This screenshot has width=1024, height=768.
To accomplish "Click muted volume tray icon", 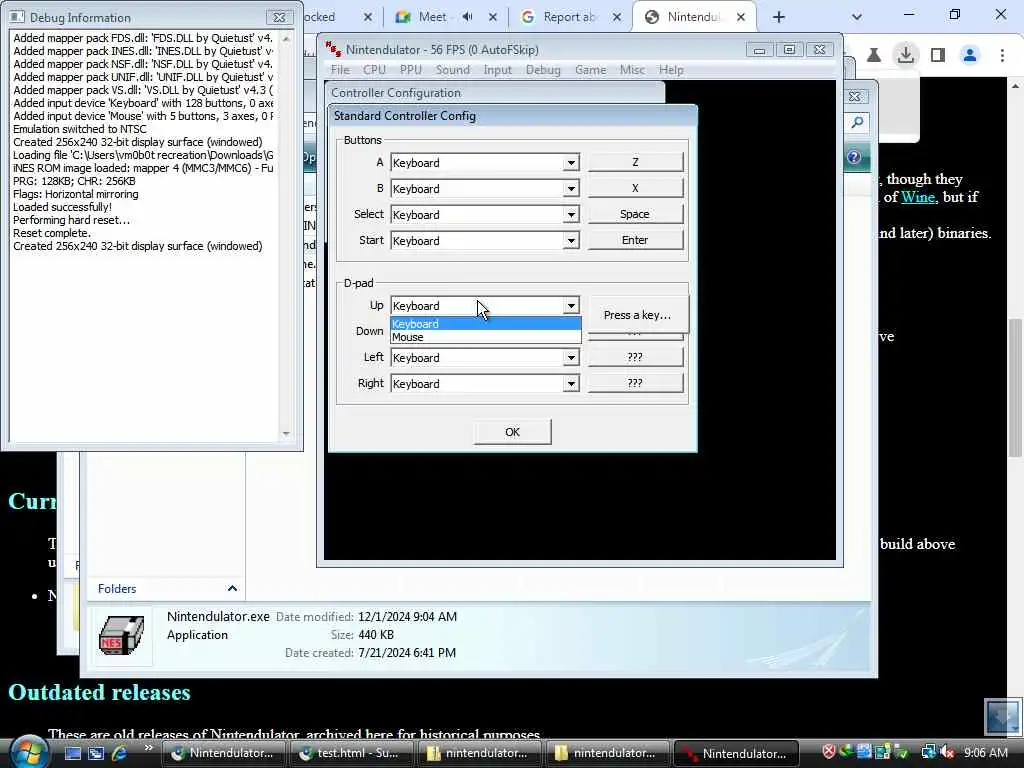I will tap(947, 753).
